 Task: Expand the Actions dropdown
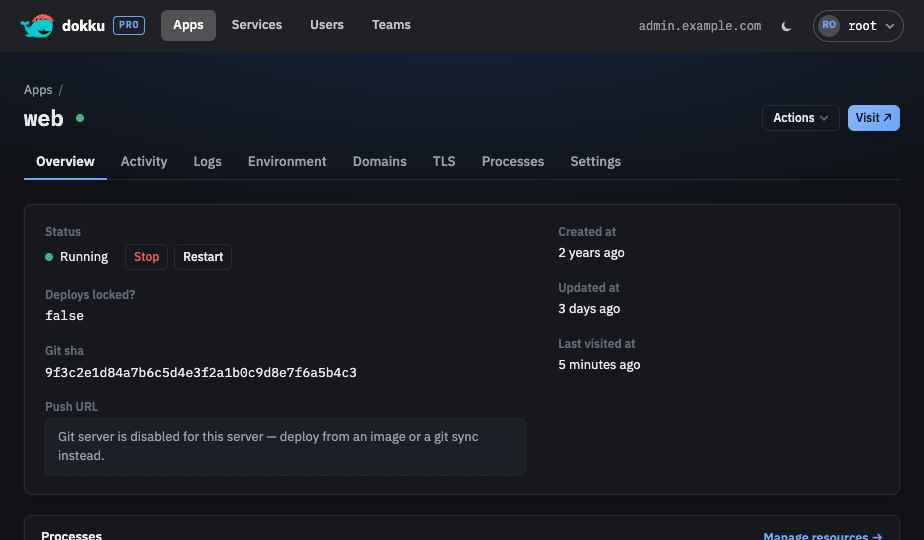pyautogui.click(x=800, y=118)
